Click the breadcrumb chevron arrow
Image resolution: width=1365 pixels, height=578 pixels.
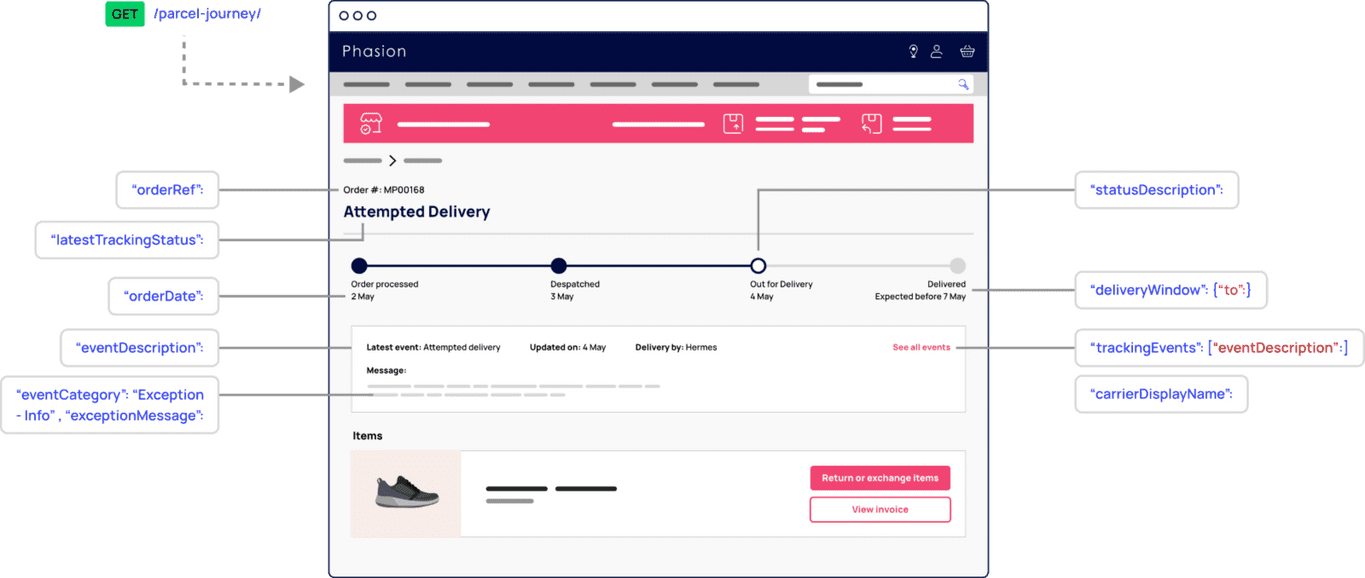[x=393, y=161]
